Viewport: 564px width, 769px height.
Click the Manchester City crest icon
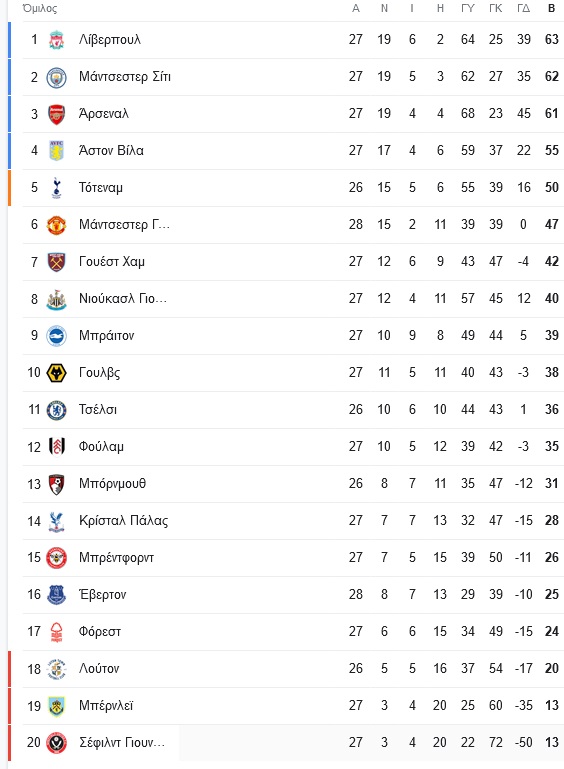(56, 77)
